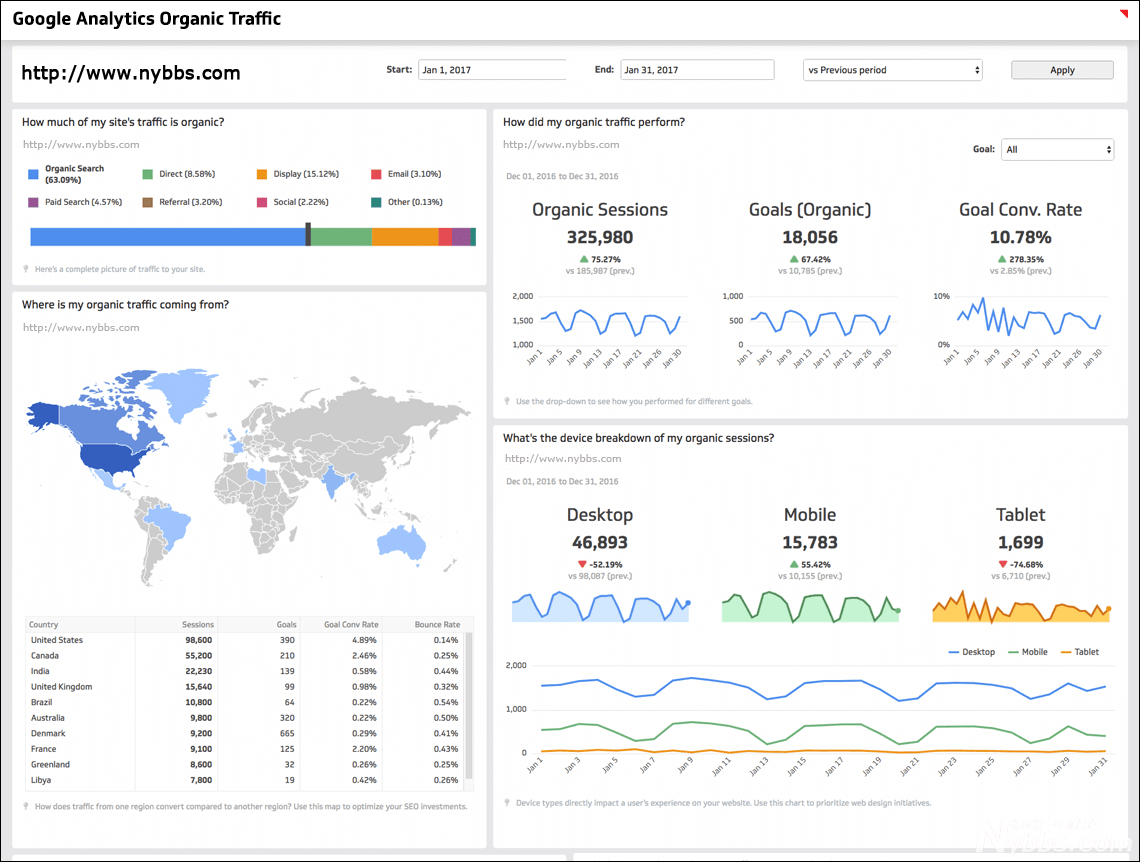Click the red down arrow under Desktop
The height and width of the screenshot is (862, 1140).
[x=581, y=564]
